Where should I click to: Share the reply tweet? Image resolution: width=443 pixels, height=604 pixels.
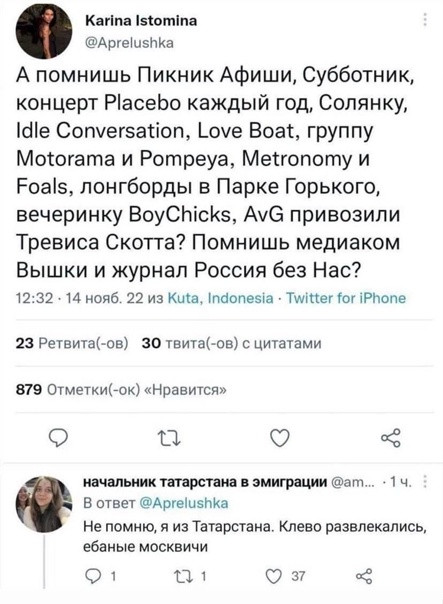click(x=364, y=576)
